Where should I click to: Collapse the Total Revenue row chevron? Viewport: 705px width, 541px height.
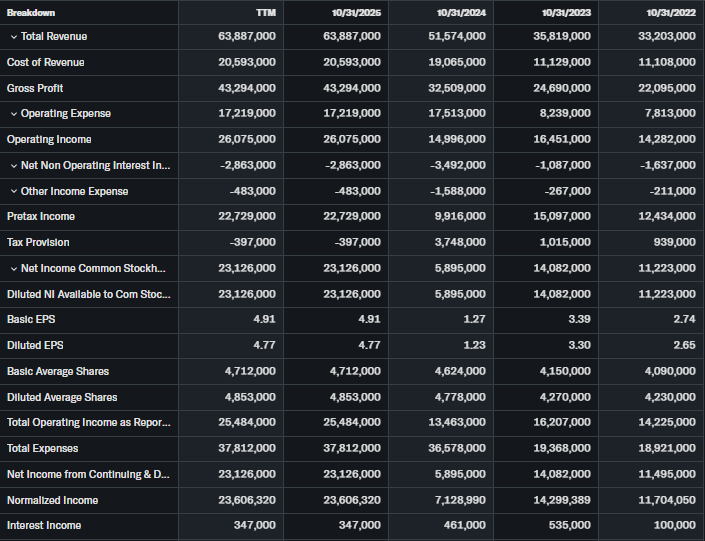coord(13,37)
